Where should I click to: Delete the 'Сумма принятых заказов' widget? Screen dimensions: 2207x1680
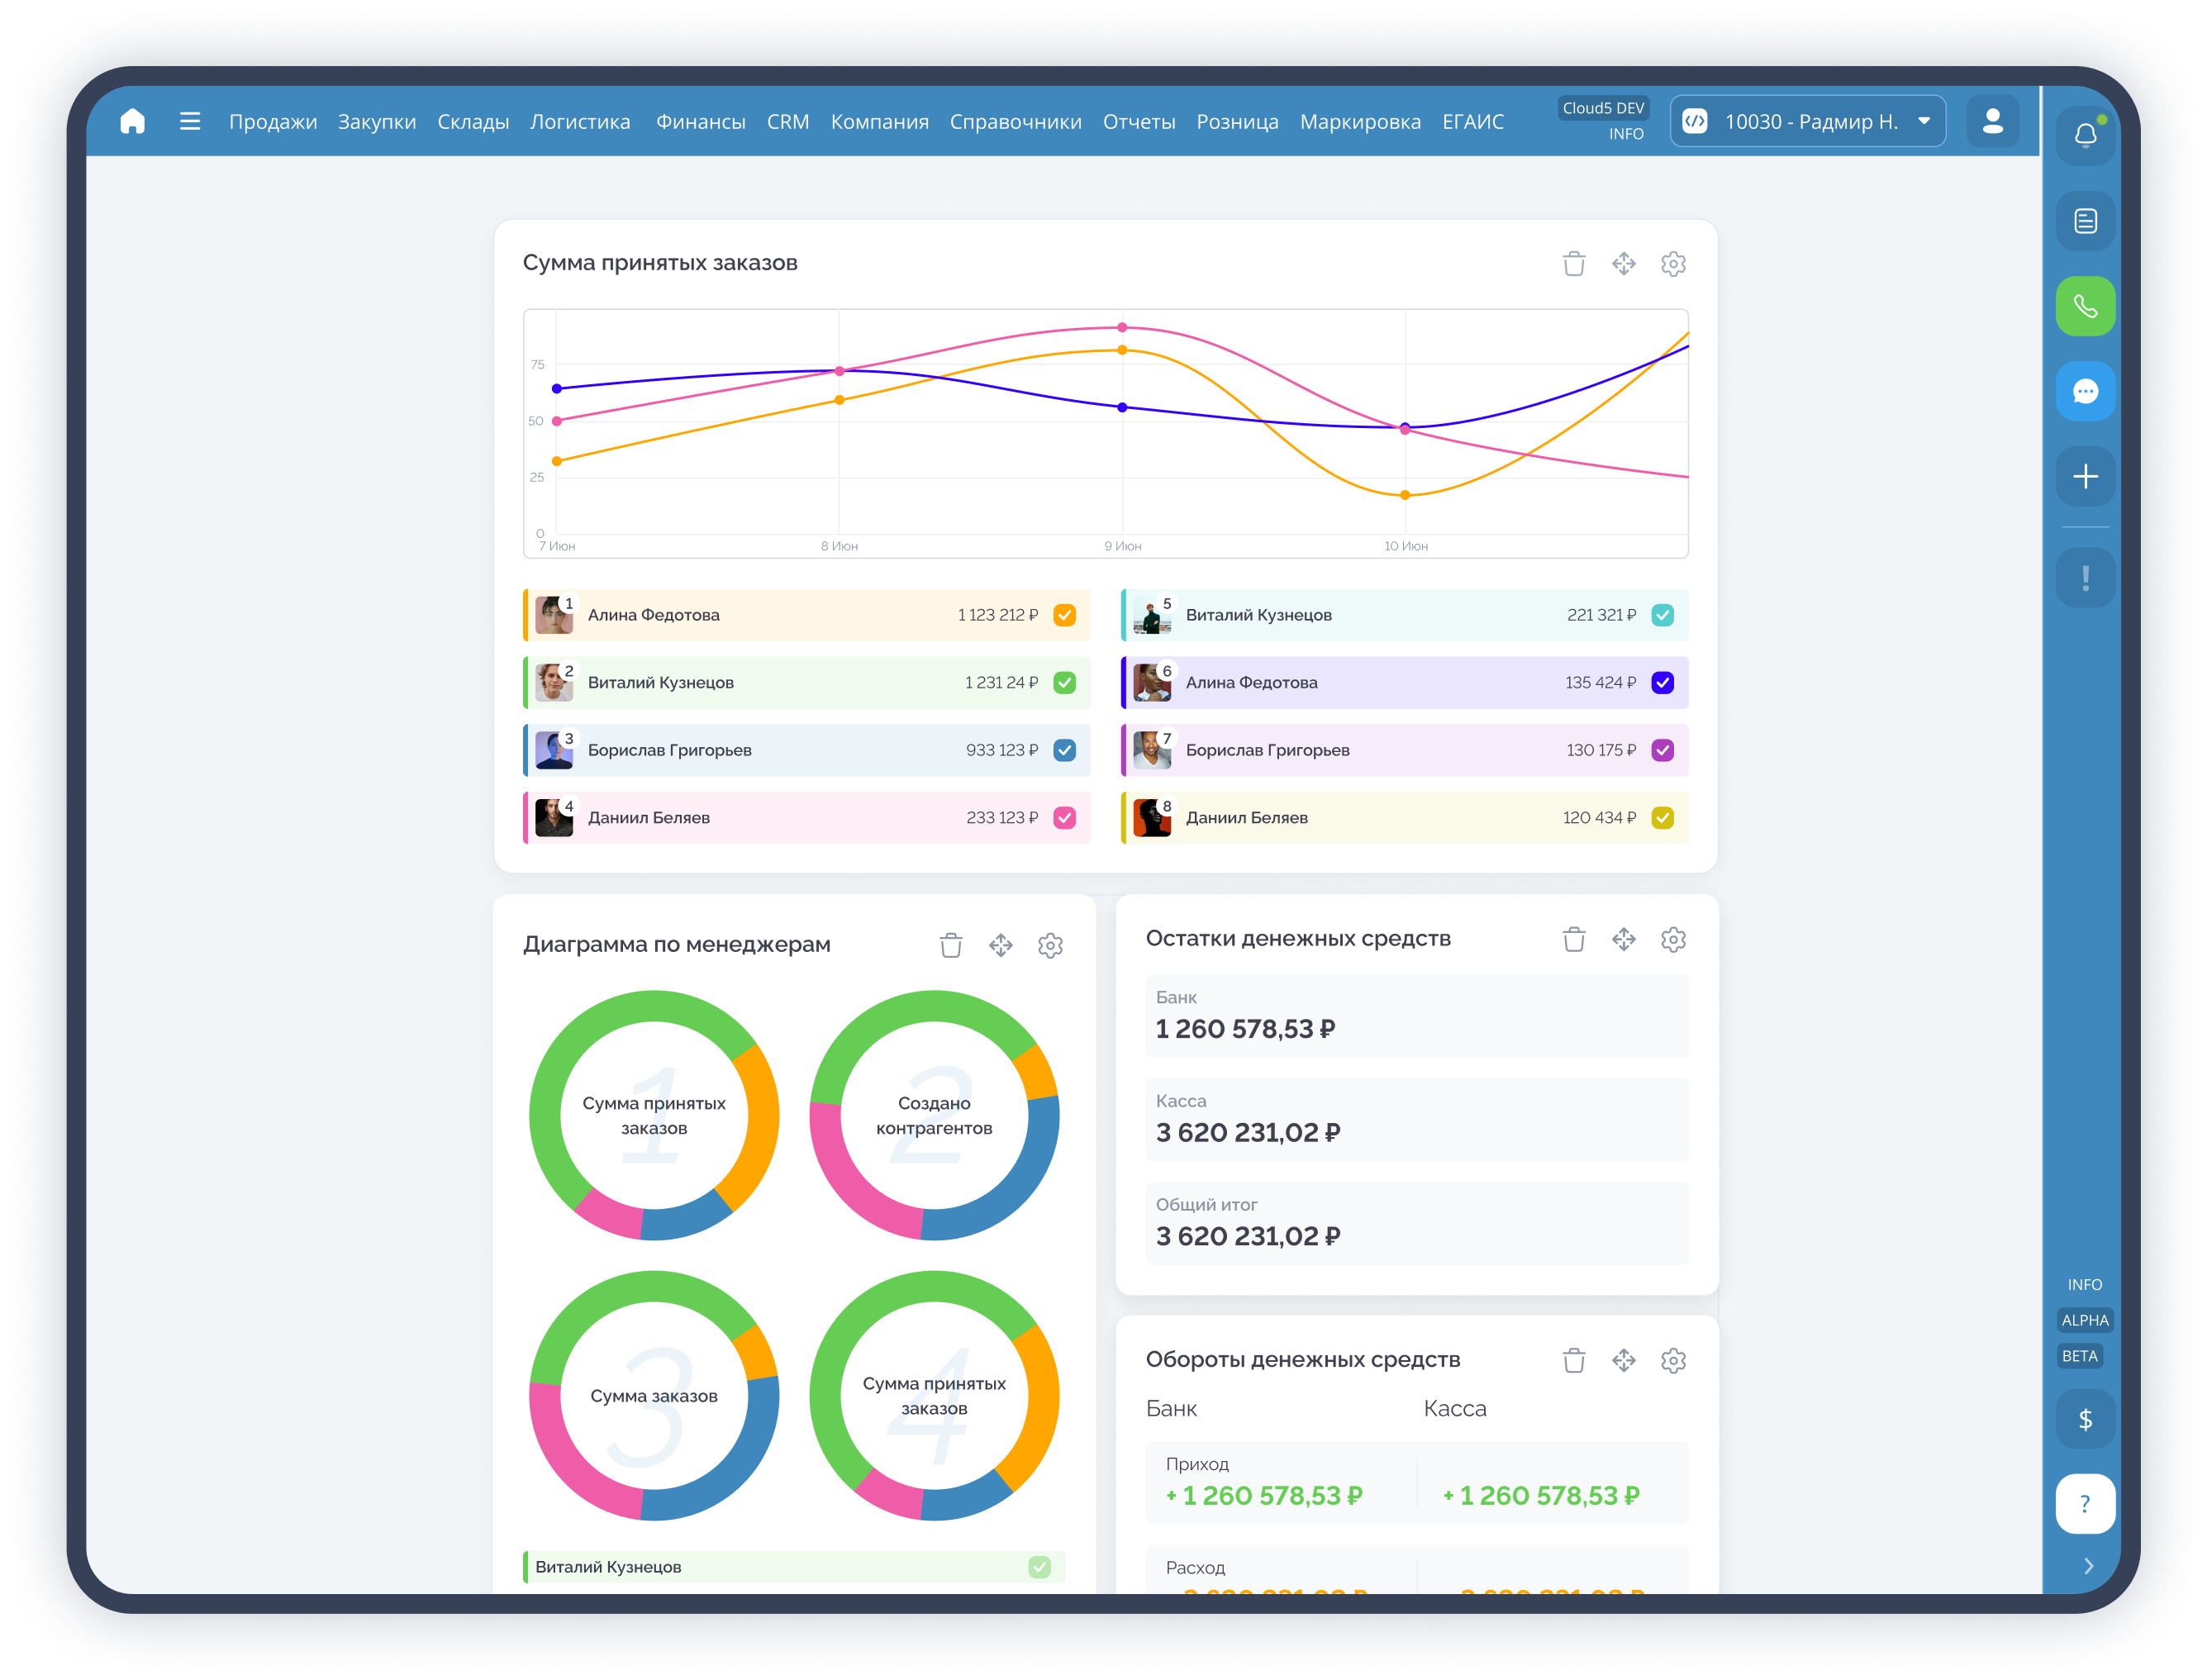pyautogui.click(x=1574, y=264)
